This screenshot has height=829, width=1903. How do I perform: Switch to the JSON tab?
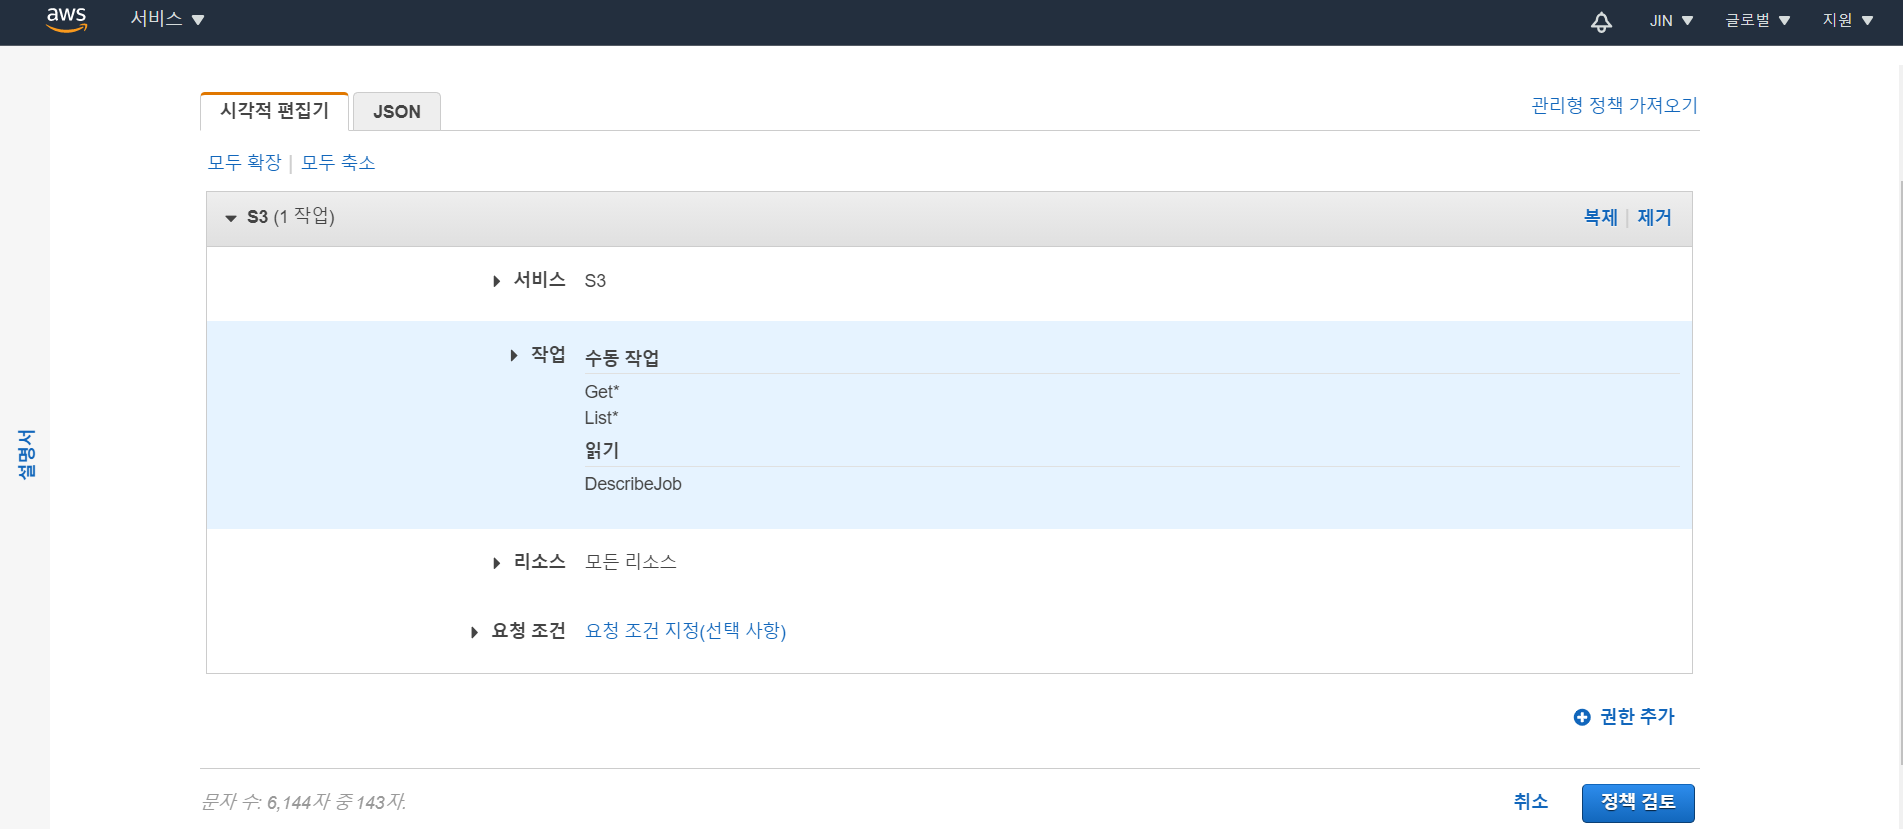coord(397,112)
